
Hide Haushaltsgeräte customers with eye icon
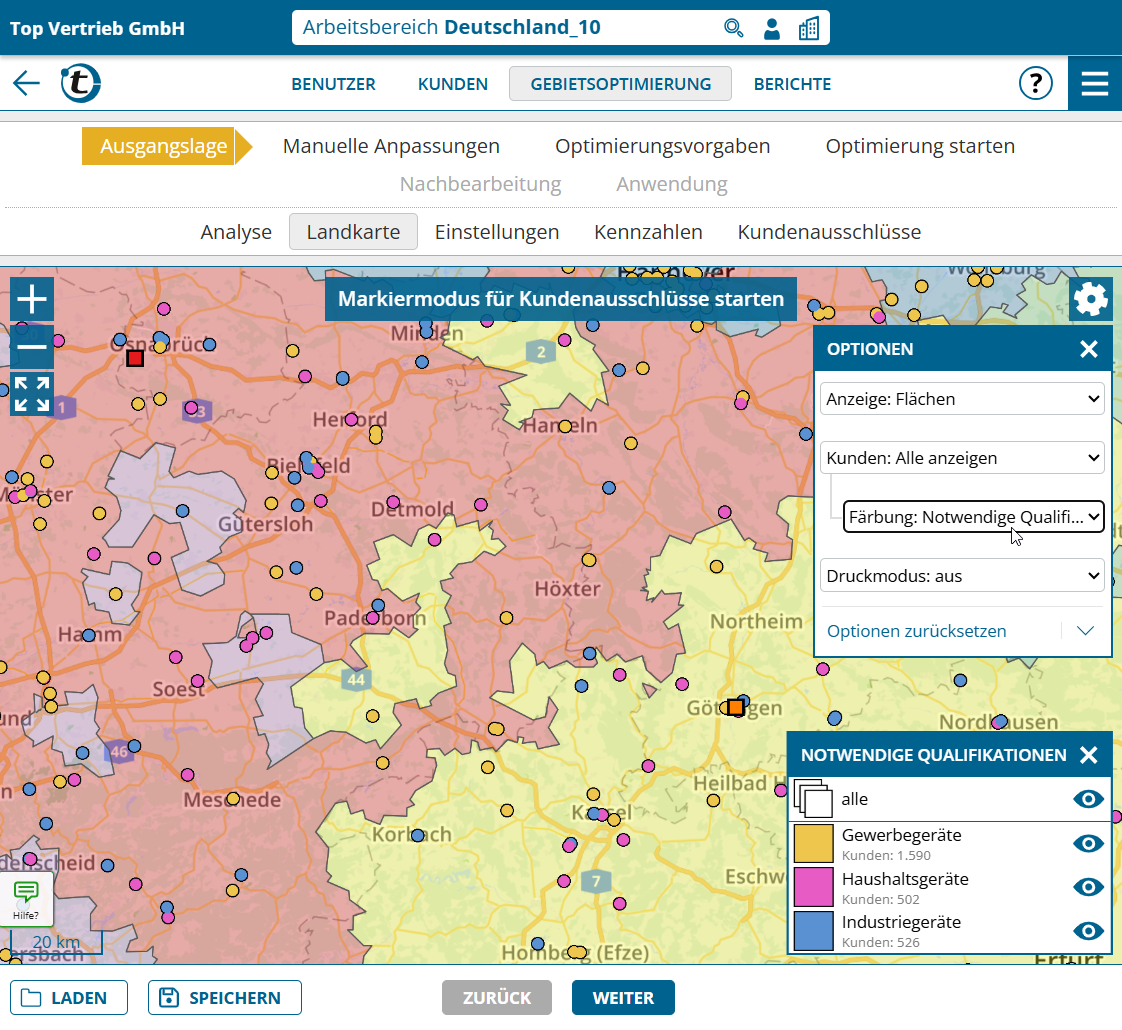coord(1088,887)
